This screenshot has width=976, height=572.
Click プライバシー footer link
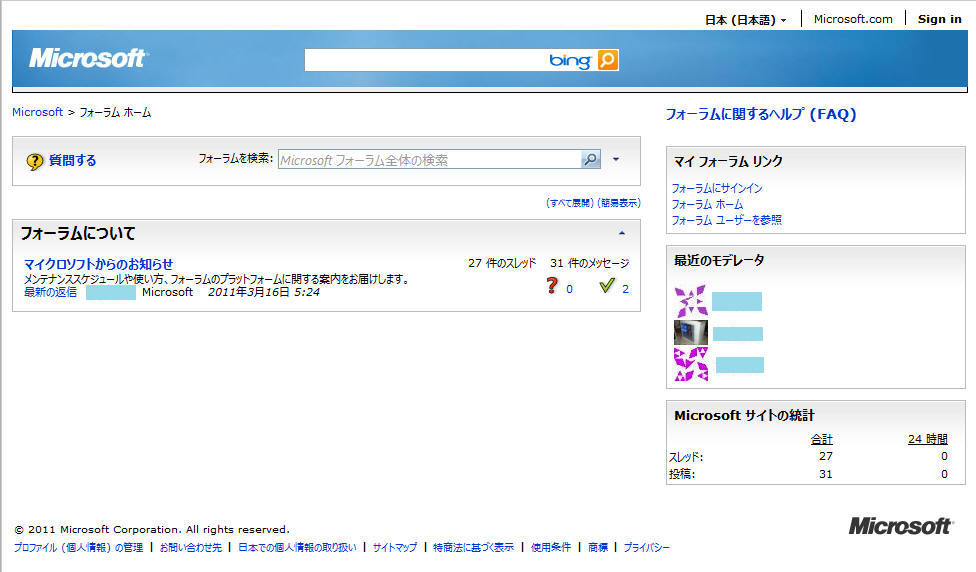coord(647,547)
